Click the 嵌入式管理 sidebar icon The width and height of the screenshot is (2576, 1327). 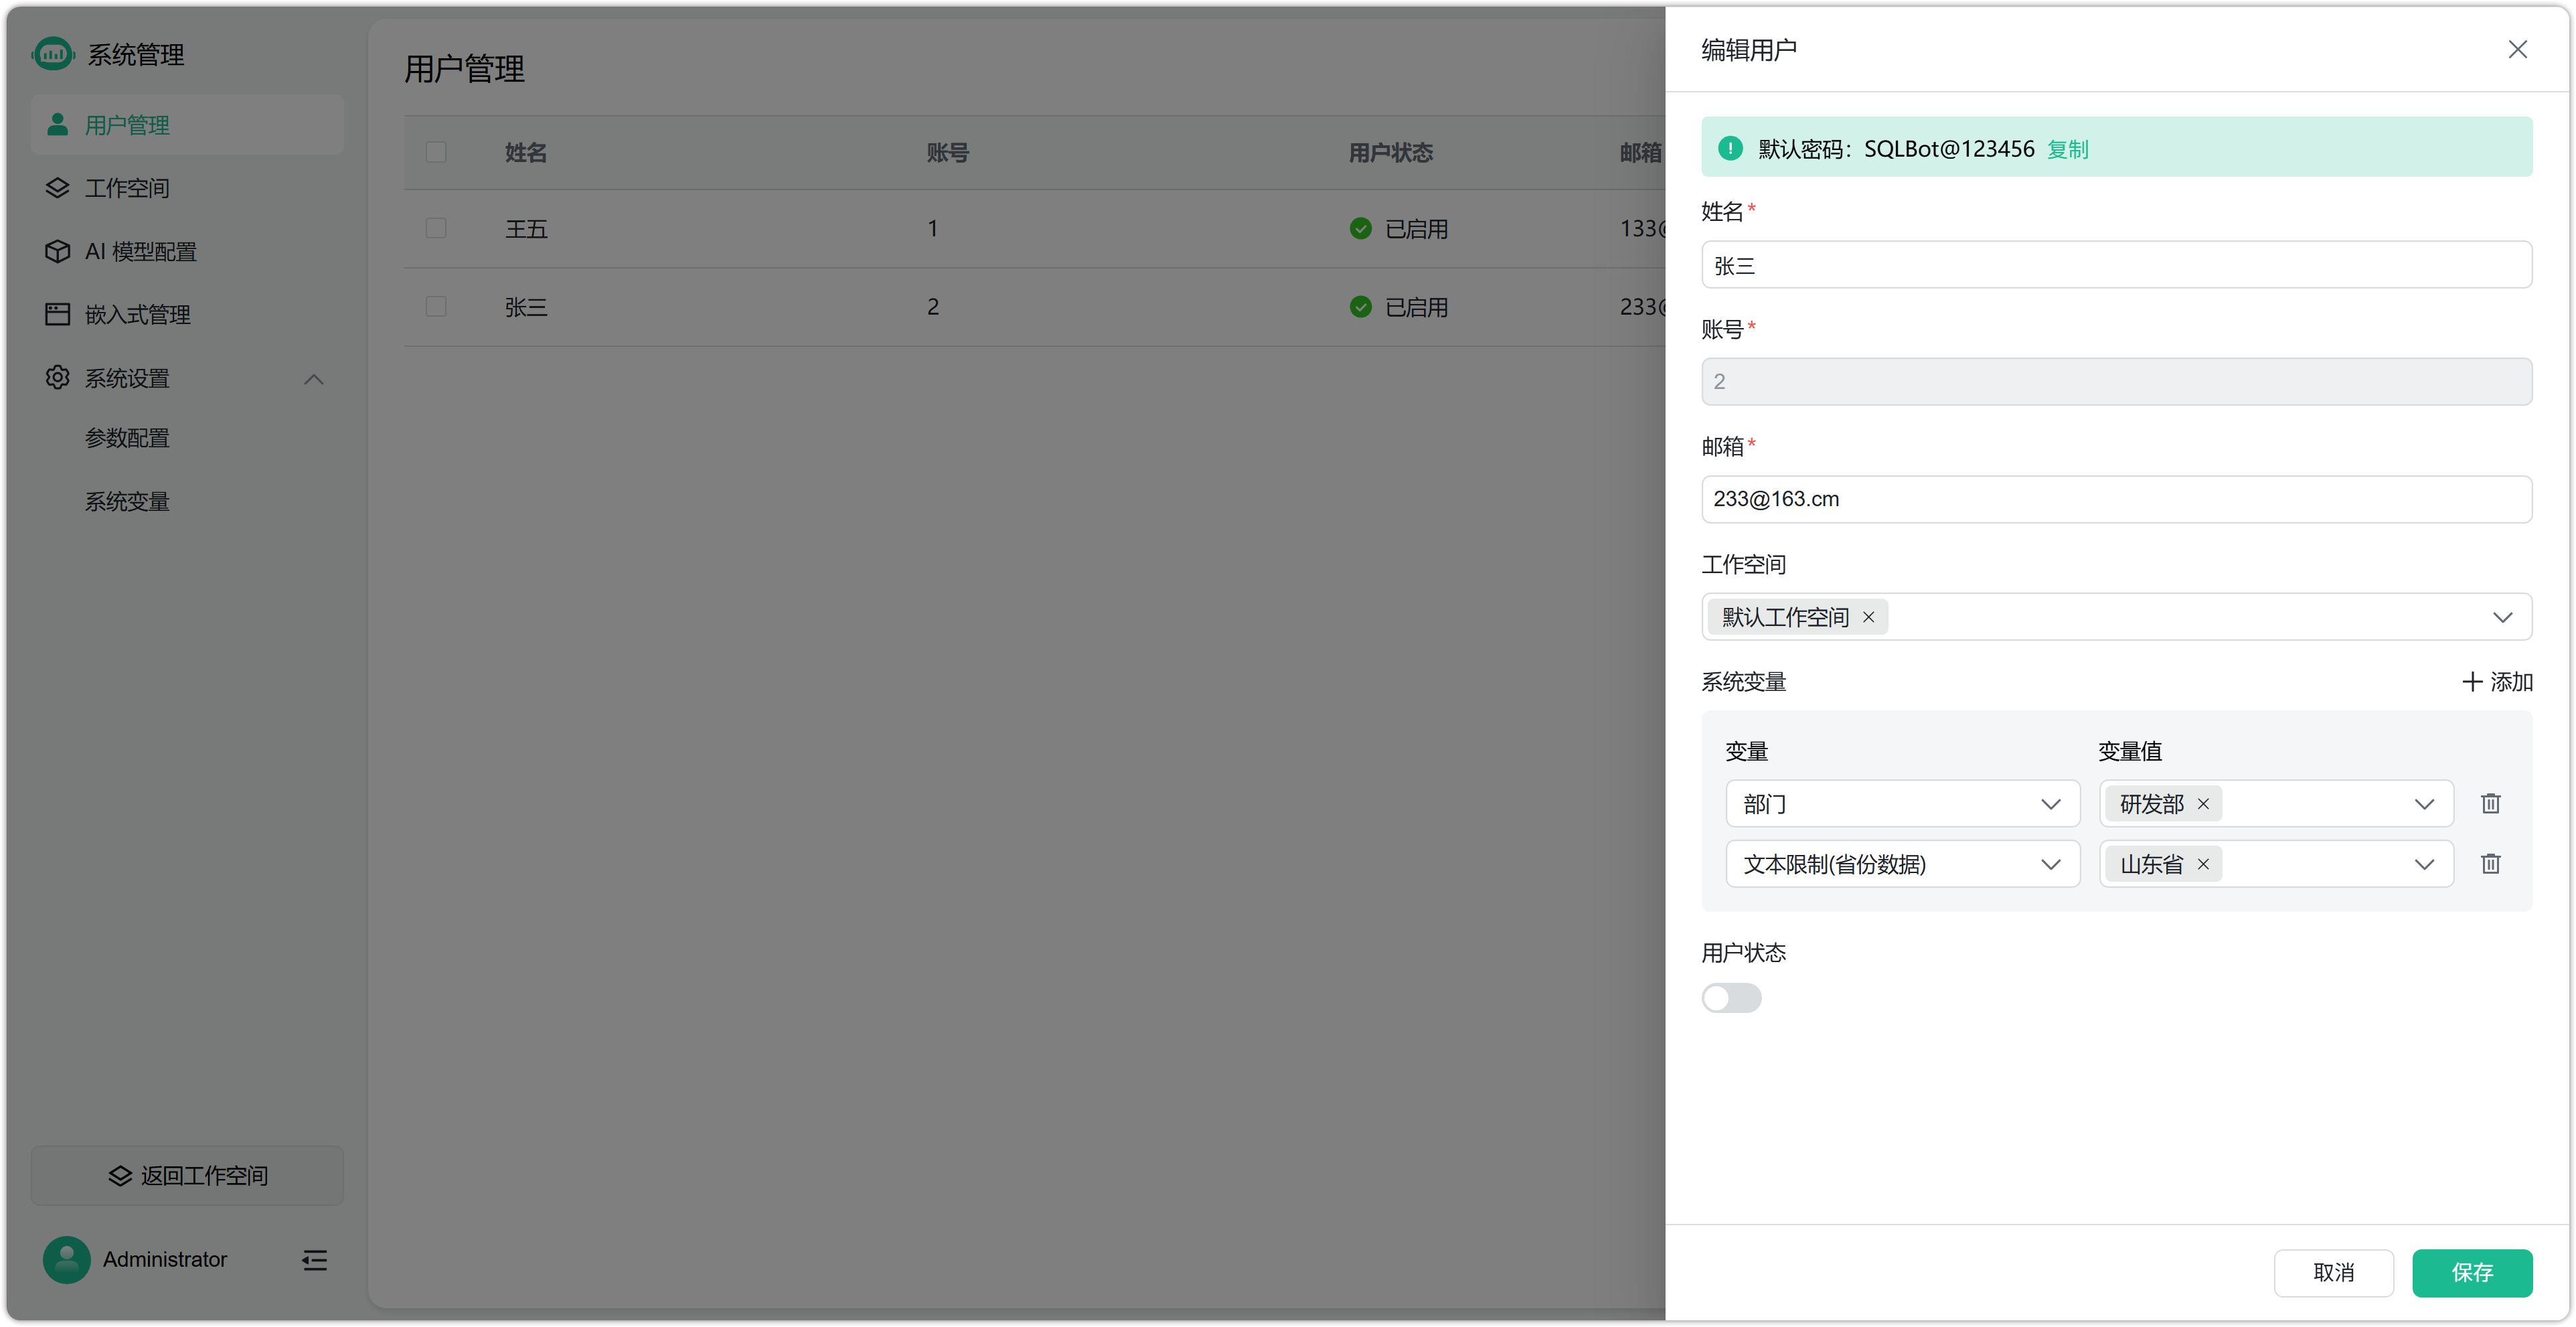57,313
